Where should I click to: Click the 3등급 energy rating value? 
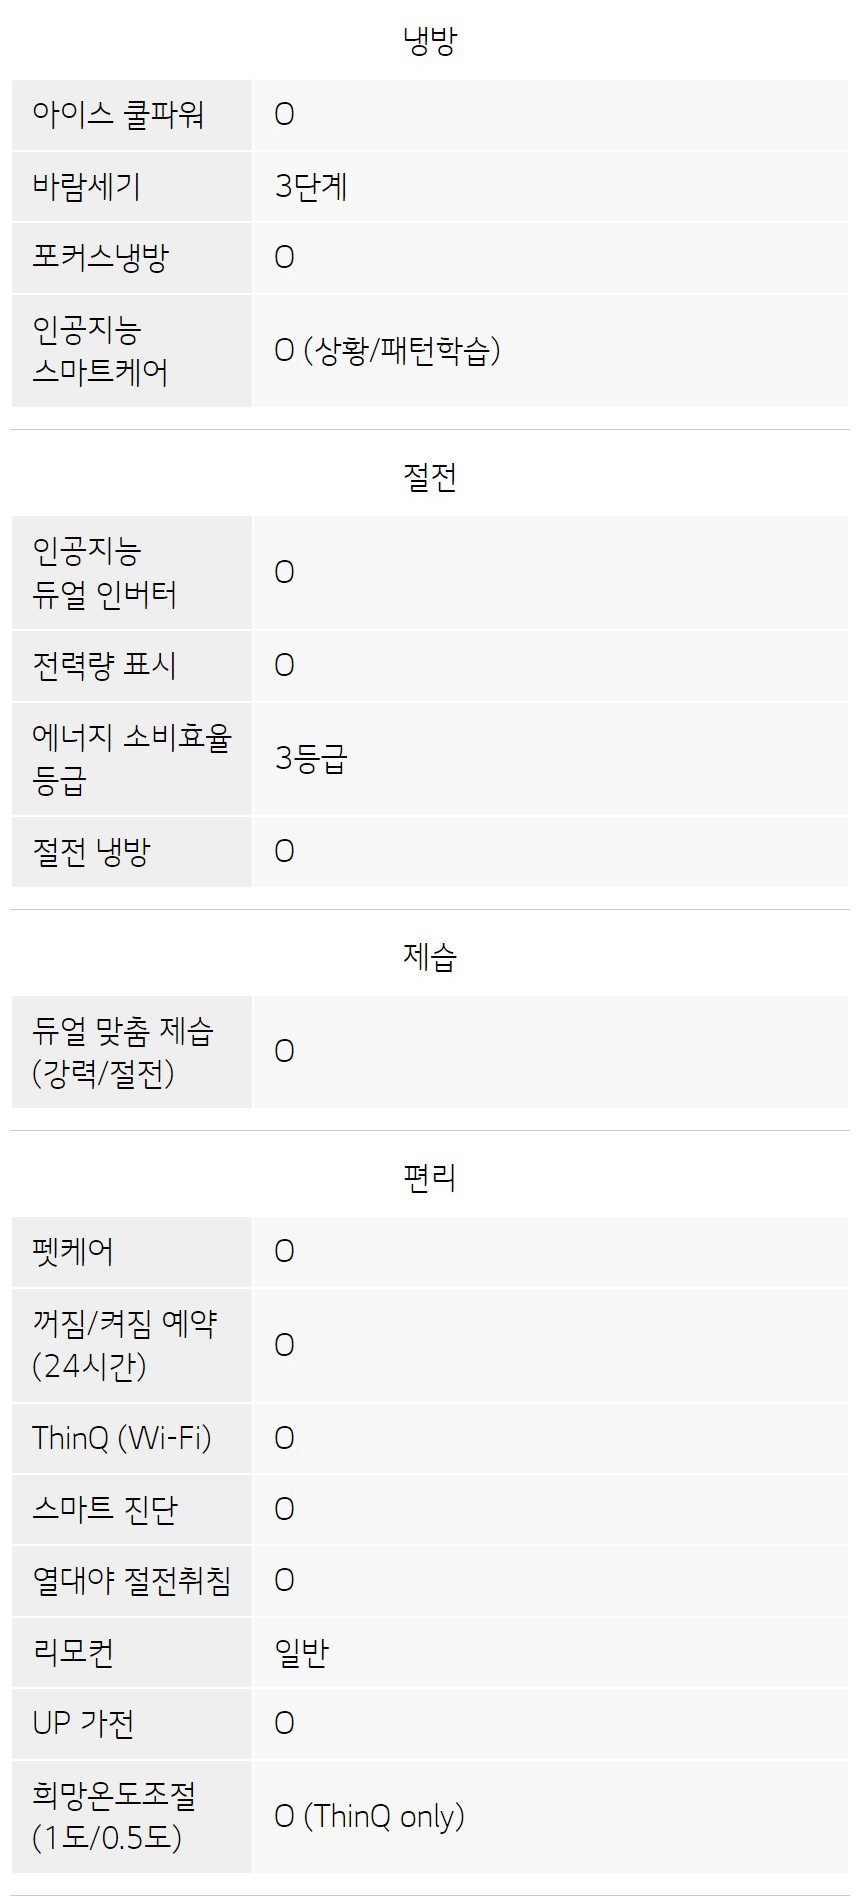[x=311, y=759]
